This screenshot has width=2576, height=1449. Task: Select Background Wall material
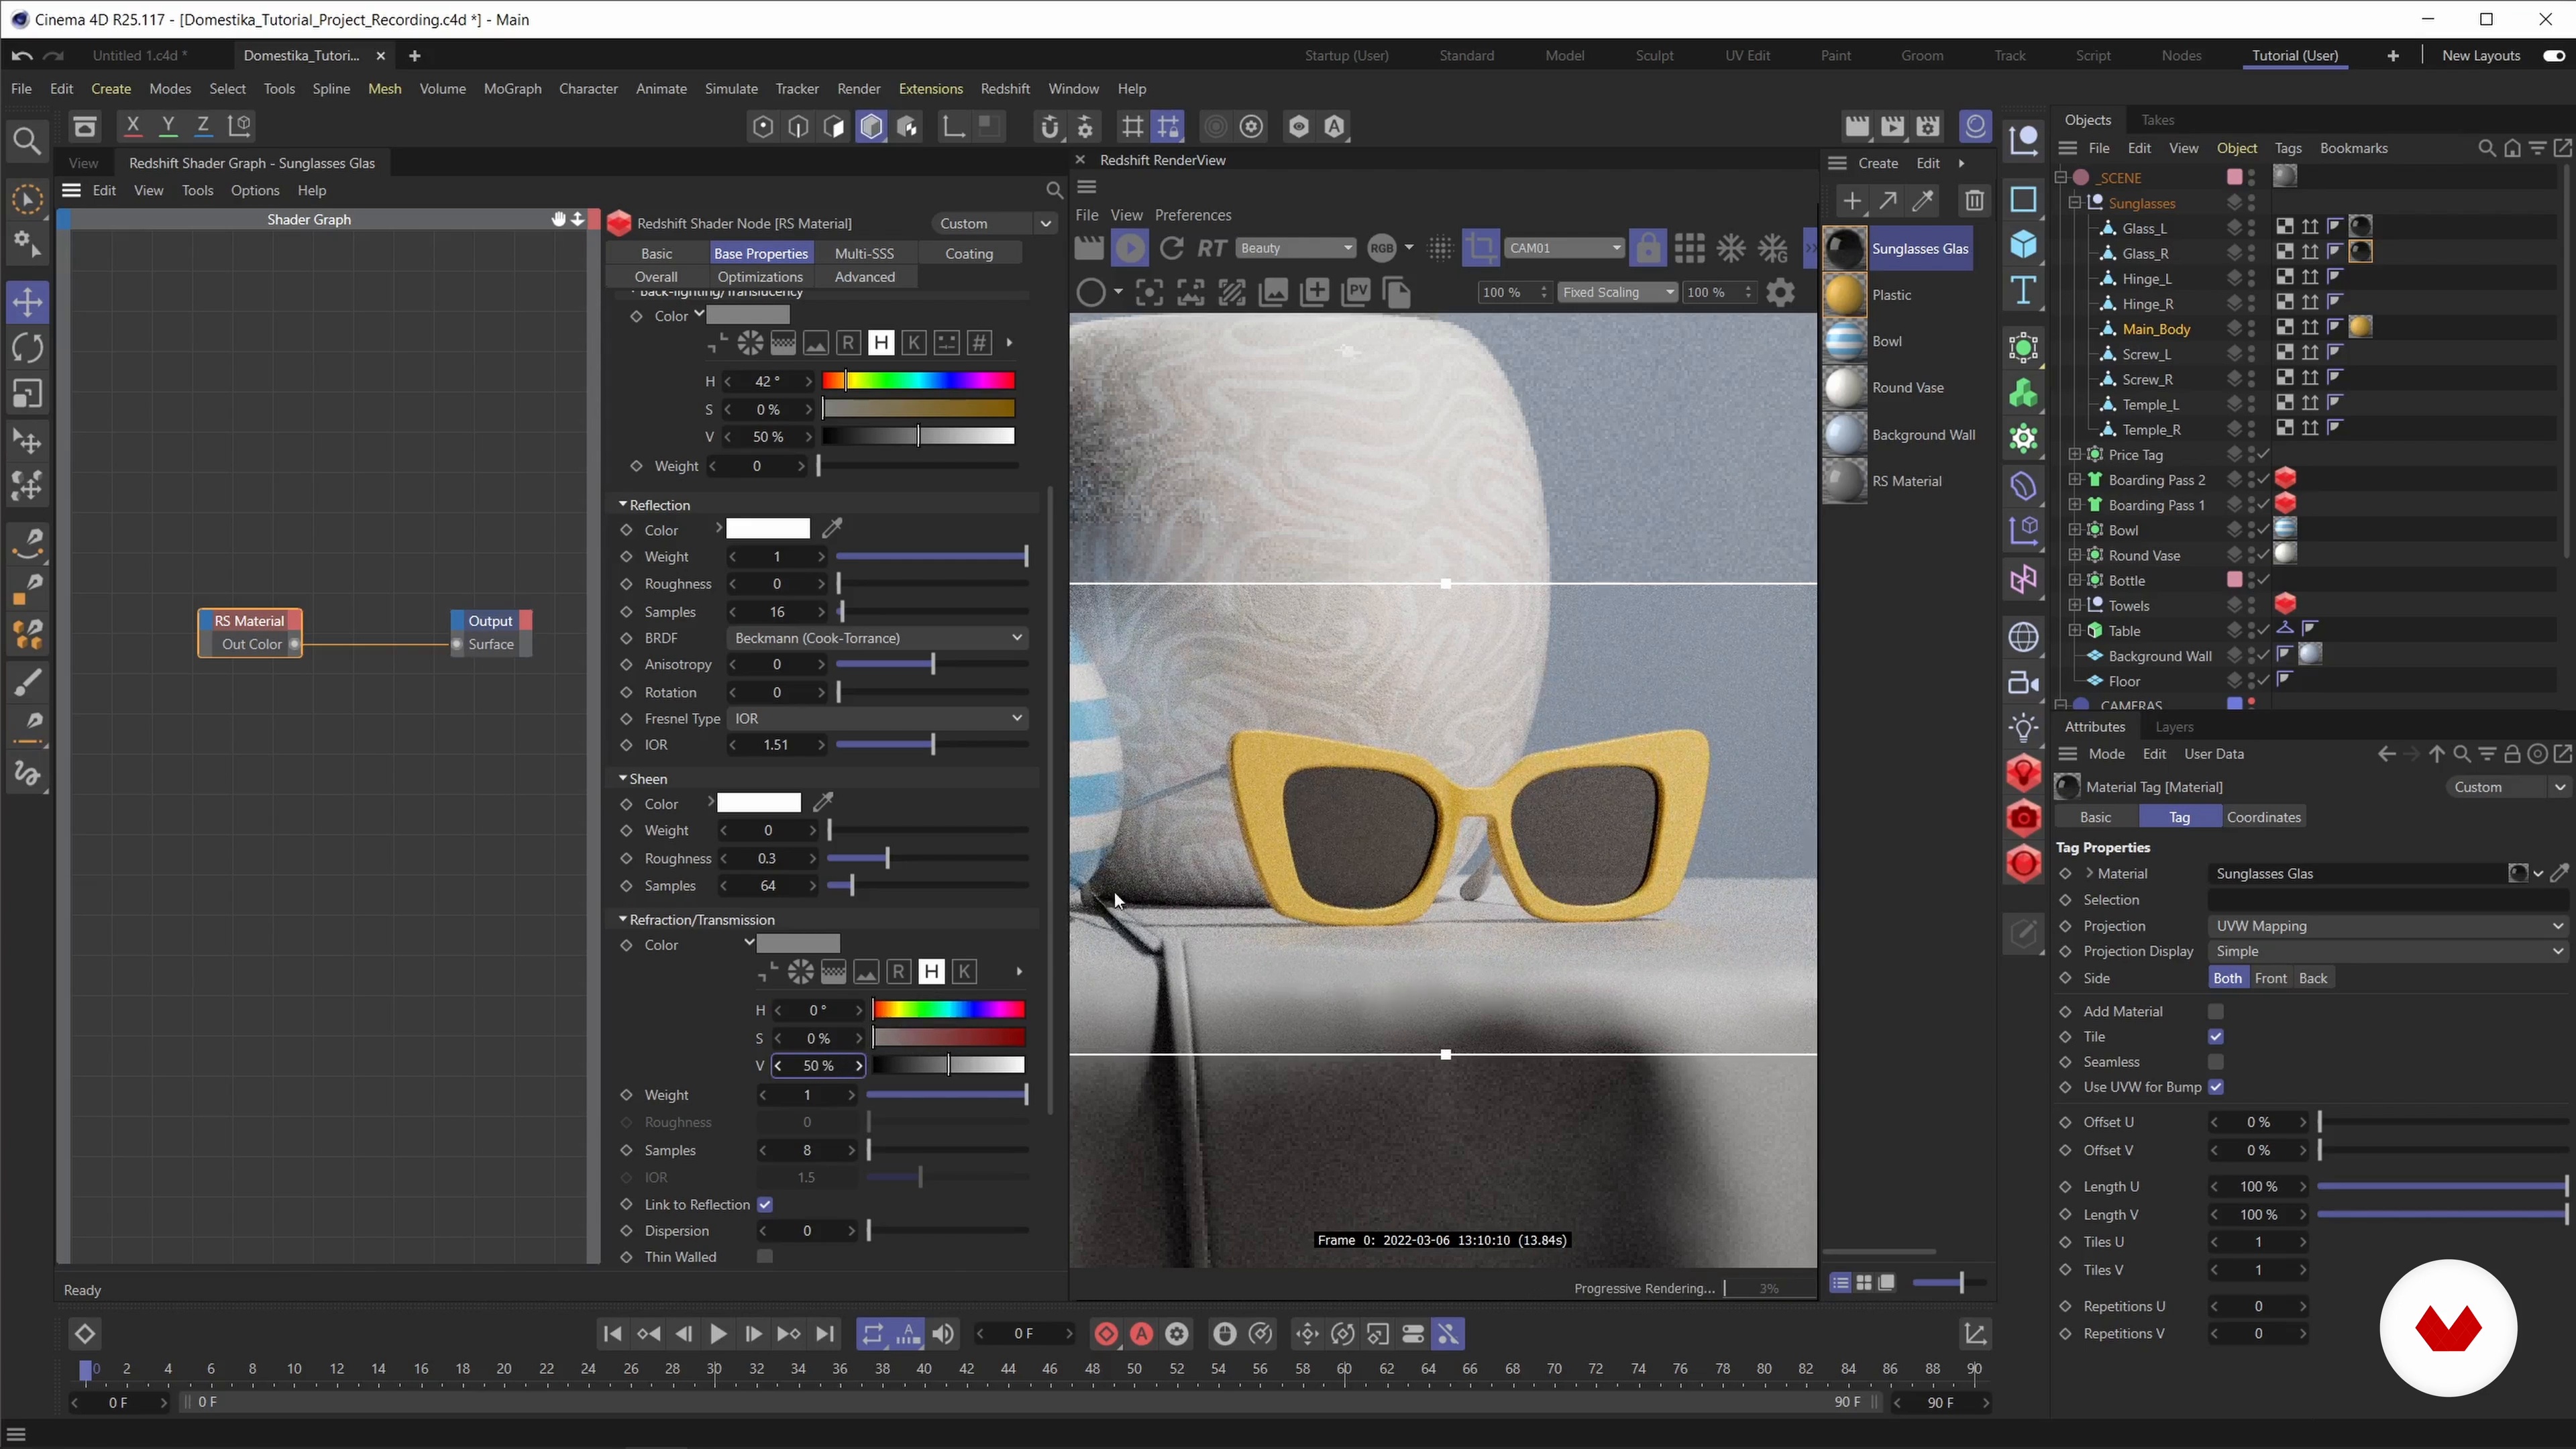[1923, 435]
